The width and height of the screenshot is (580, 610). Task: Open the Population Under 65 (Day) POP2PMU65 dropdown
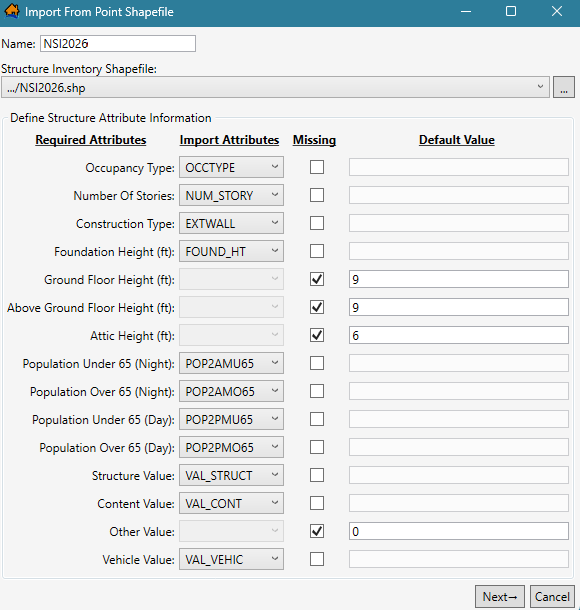coord(231,419)
